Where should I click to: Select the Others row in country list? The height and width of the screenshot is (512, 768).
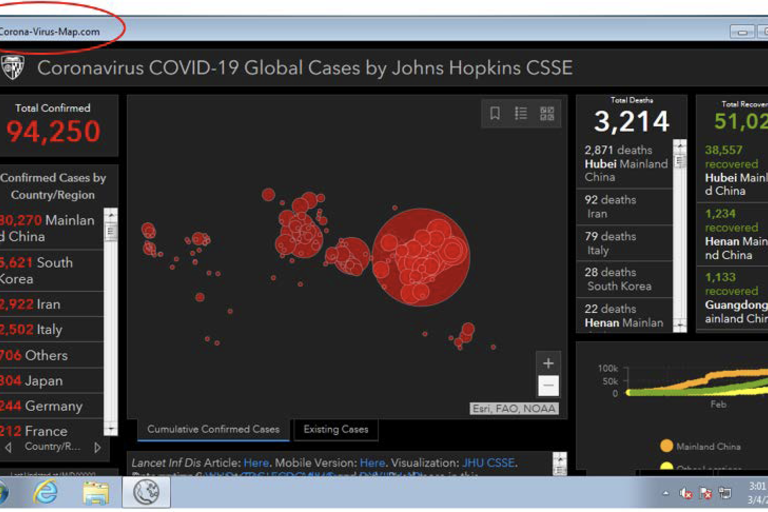pos(51,355)
